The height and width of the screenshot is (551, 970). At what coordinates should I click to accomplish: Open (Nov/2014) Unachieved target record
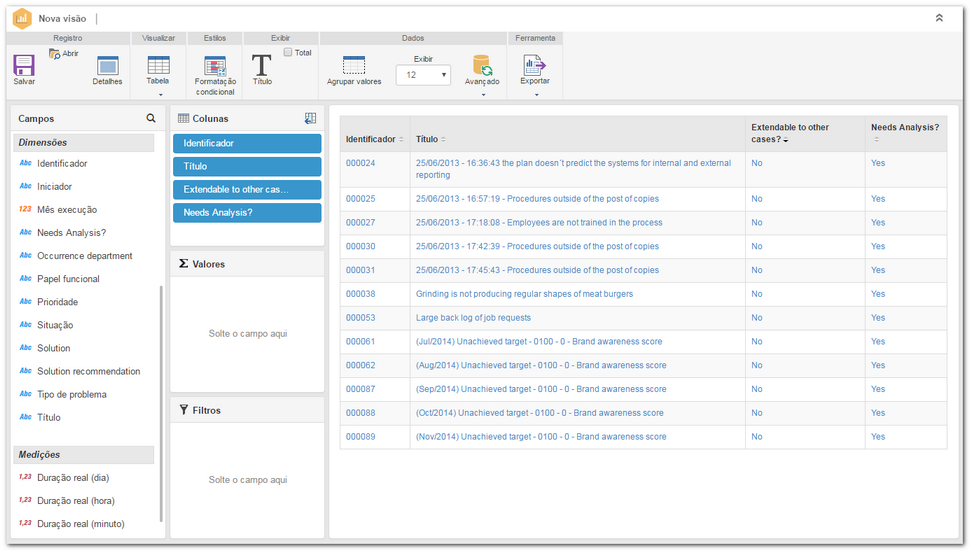(541, 437)
